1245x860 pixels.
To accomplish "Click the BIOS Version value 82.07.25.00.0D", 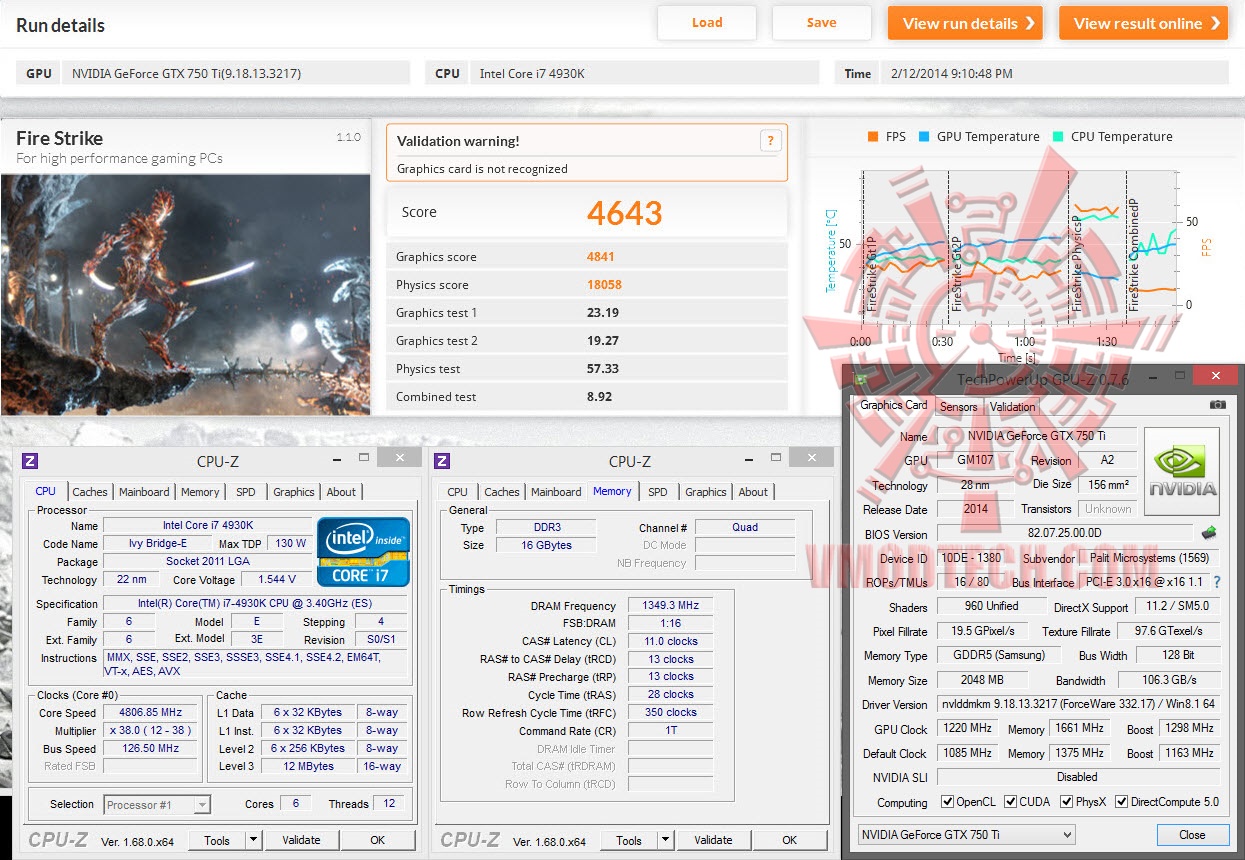I will [1065, 534].
